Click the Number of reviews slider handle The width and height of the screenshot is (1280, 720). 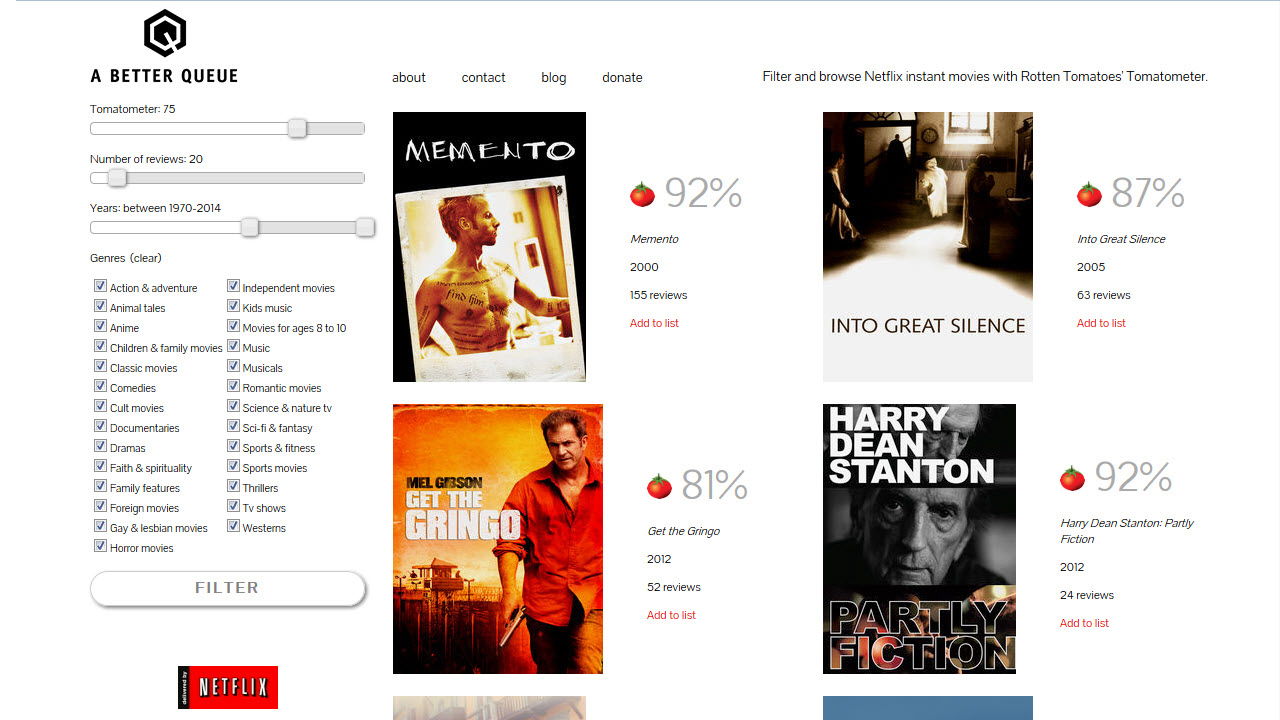coord(117,178)
